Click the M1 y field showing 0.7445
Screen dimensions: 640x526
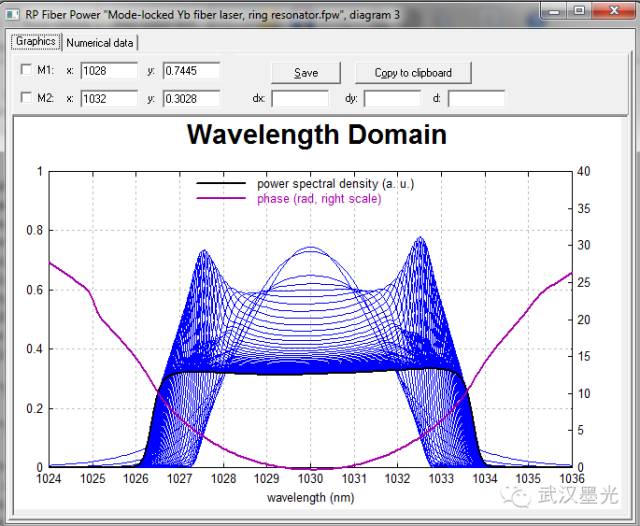click(x=191, y=71)
